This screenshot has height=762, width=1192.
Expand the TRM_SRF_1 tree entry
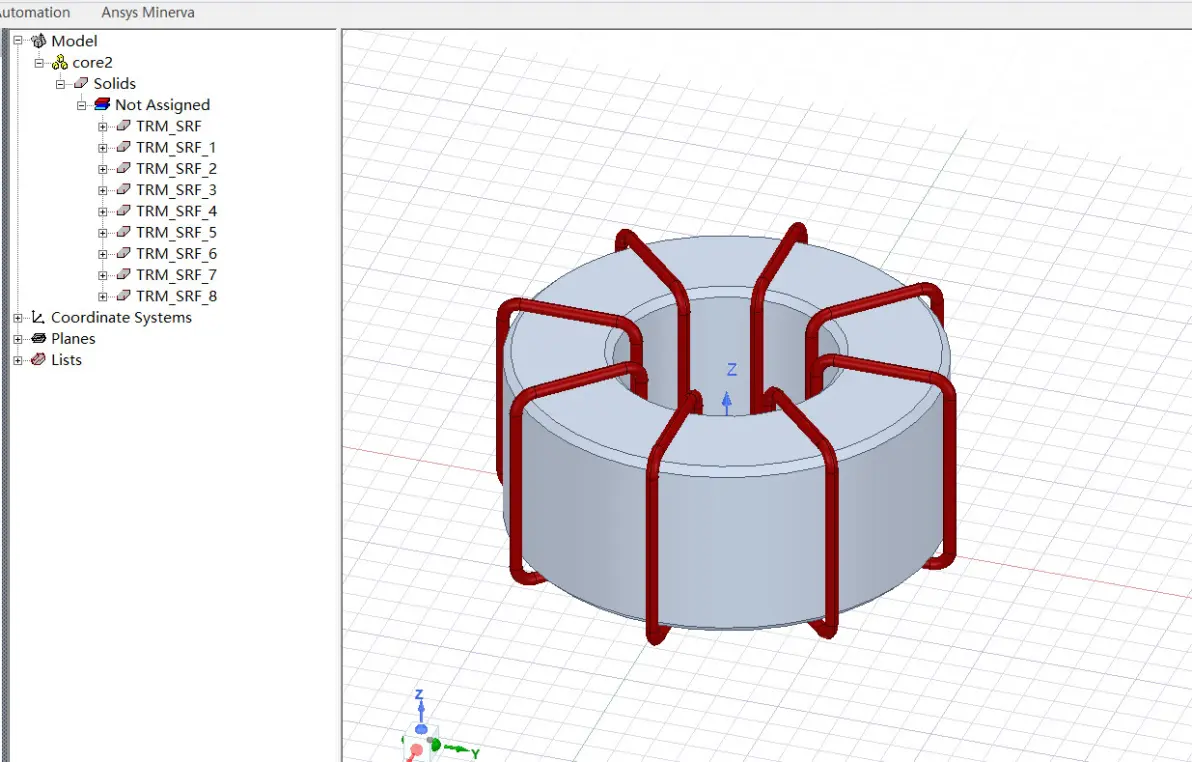coord(103,148)
